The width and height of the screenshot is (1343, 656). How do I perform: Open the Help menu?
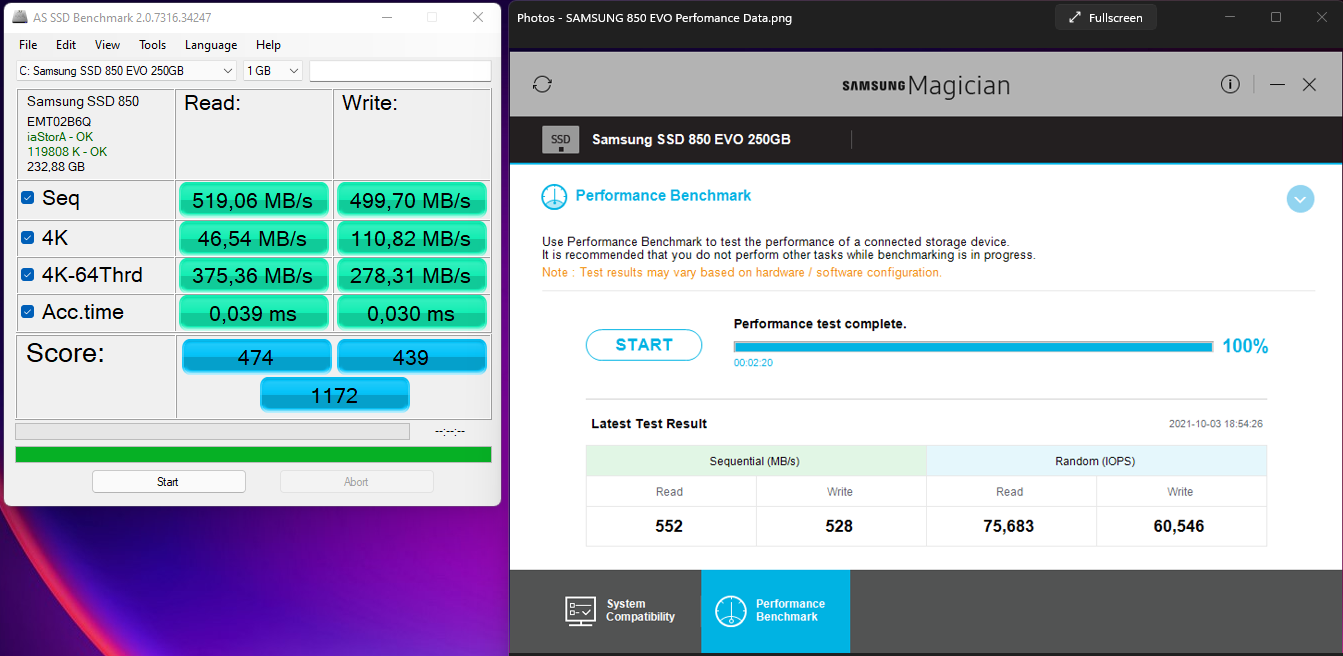[x=268, y=45]
